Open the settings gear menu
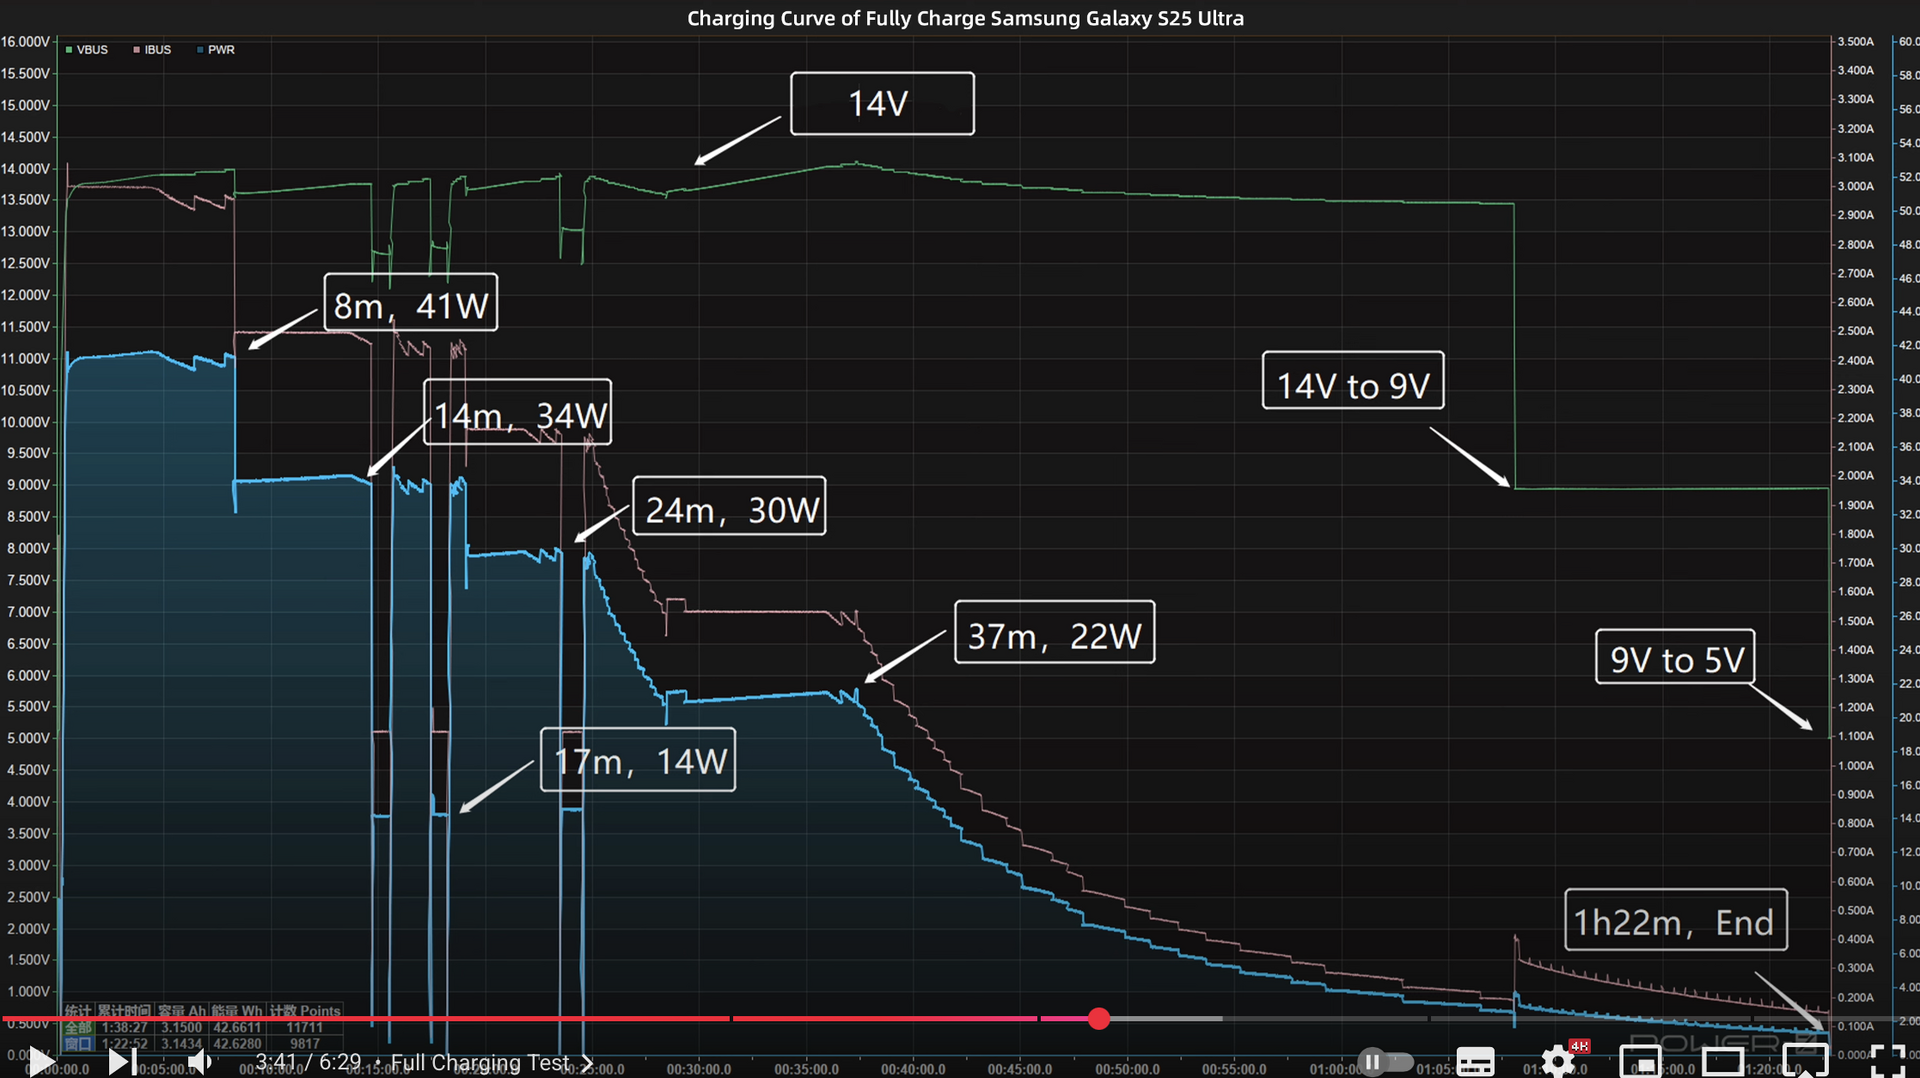Screen dimensions: 1920x1078 pos(1557,1061)
